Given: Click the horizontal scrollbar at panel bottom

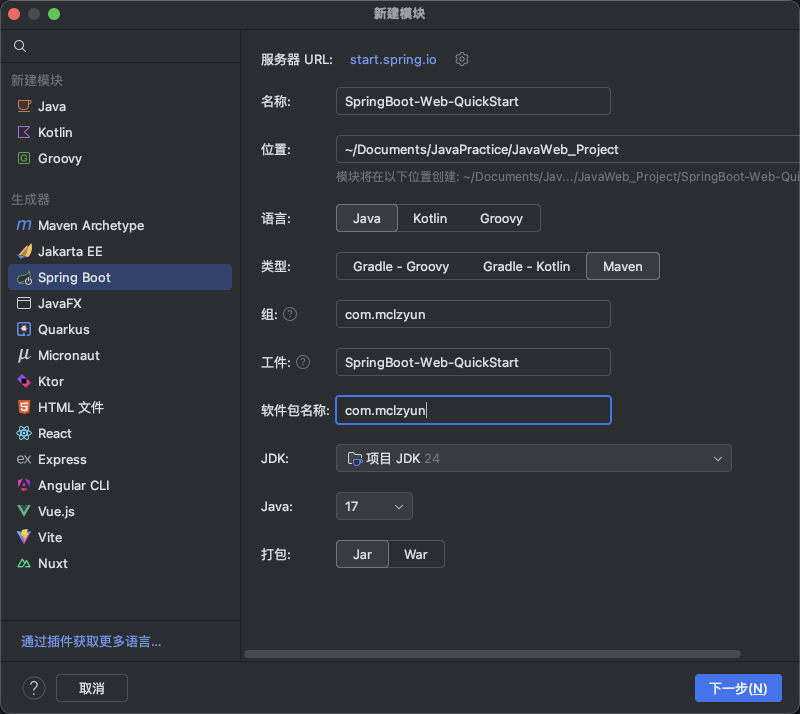Looking at the screenshot, I should tap(492, 654).
